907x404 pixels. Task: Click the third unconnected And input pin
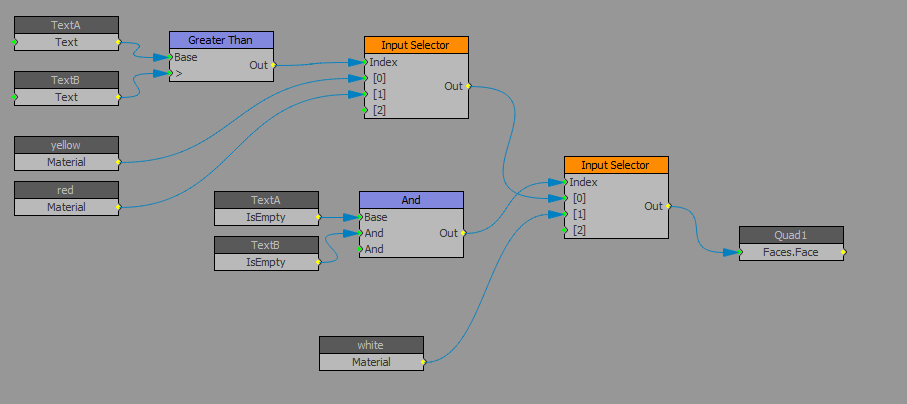(360, 249)
